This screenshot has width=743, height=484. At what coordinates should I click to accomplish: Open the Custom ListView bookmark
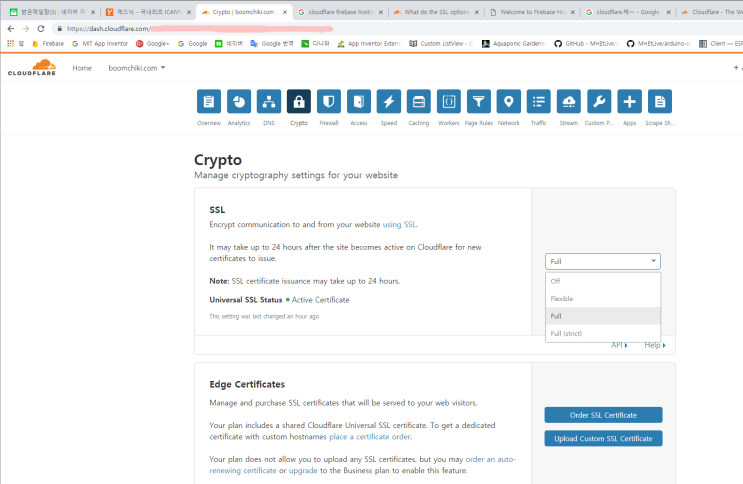441,44
